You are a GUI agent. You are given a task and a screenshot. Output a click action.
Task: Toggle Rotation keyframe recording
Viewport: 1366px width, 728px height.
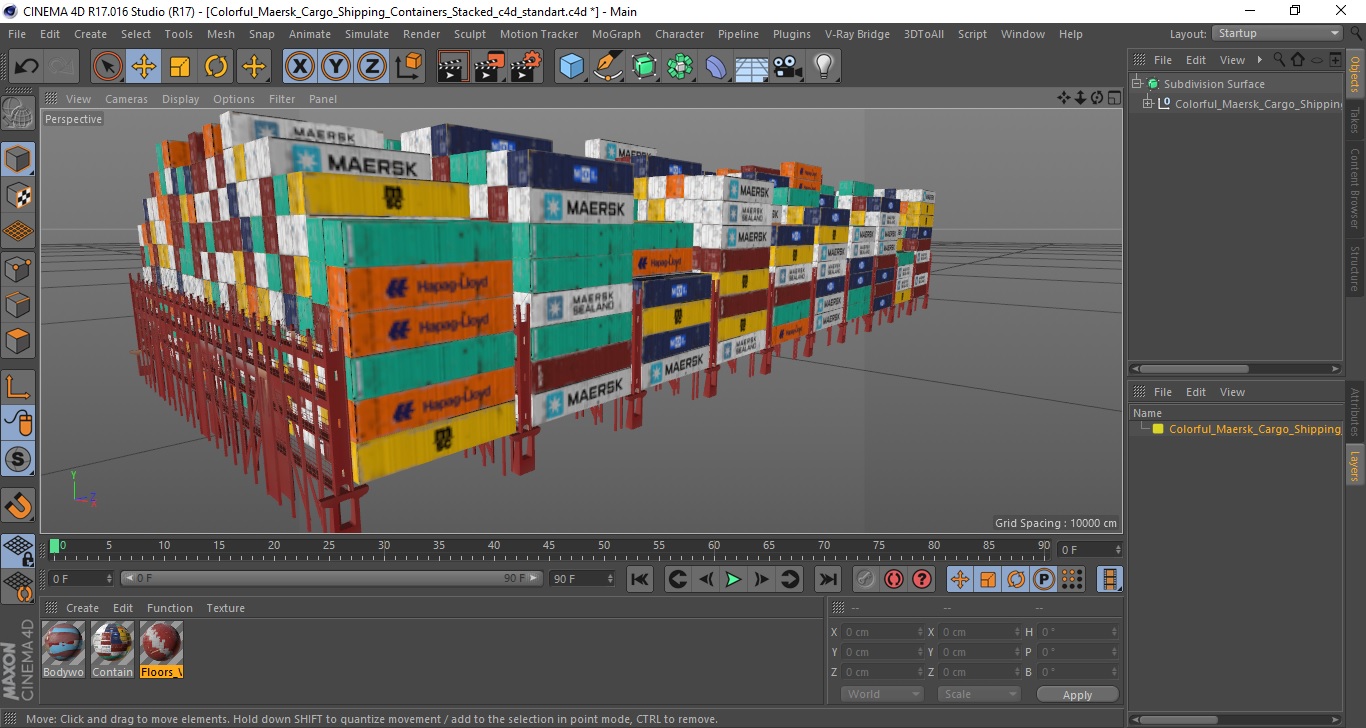pyautogui.click(x=1015, y=579)
